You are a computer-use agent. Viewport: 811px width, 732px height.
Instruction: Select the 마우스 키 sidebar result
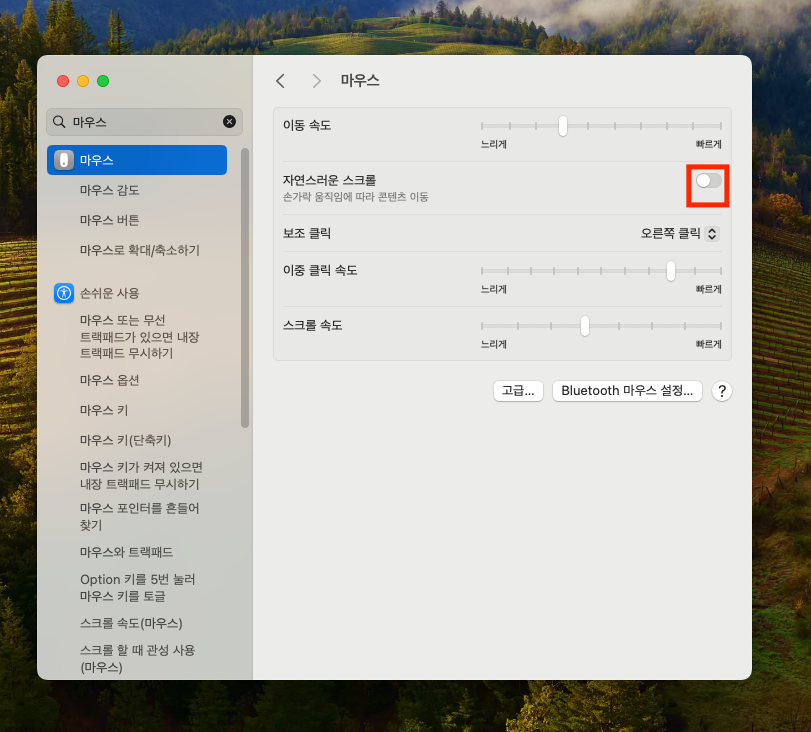[104, 410]
